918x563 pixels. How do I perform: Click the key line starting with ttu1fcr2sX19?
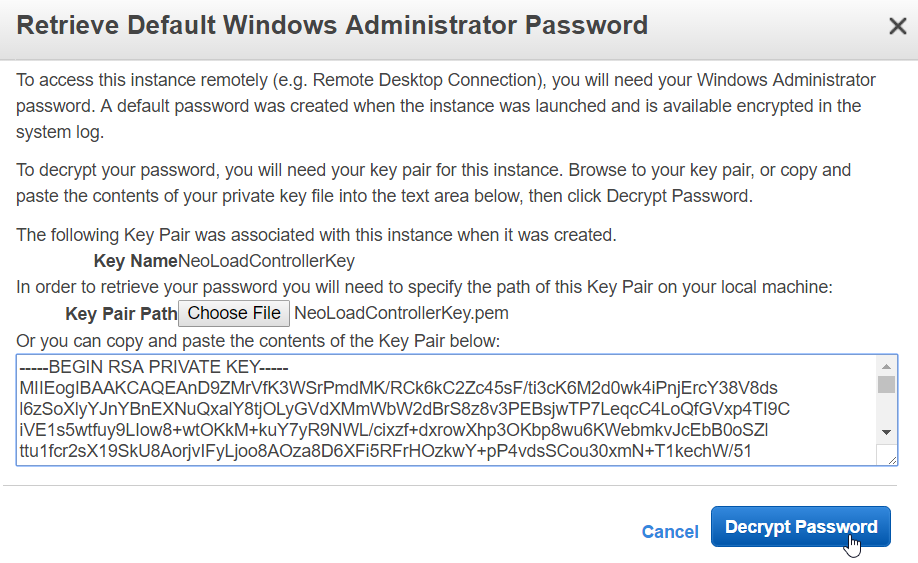point(385,451)
